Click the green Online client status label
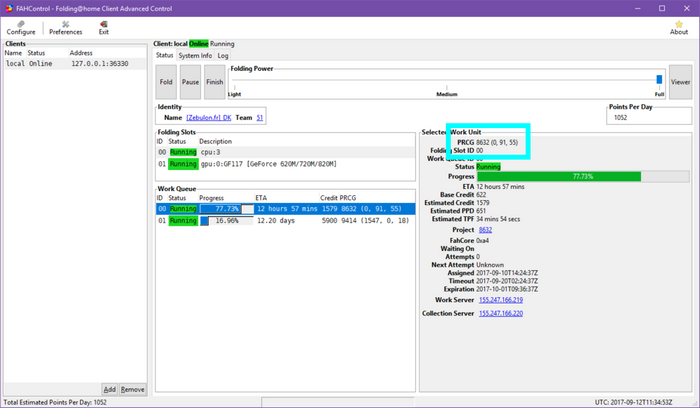The image size is (700, 408). pos(199,44)
